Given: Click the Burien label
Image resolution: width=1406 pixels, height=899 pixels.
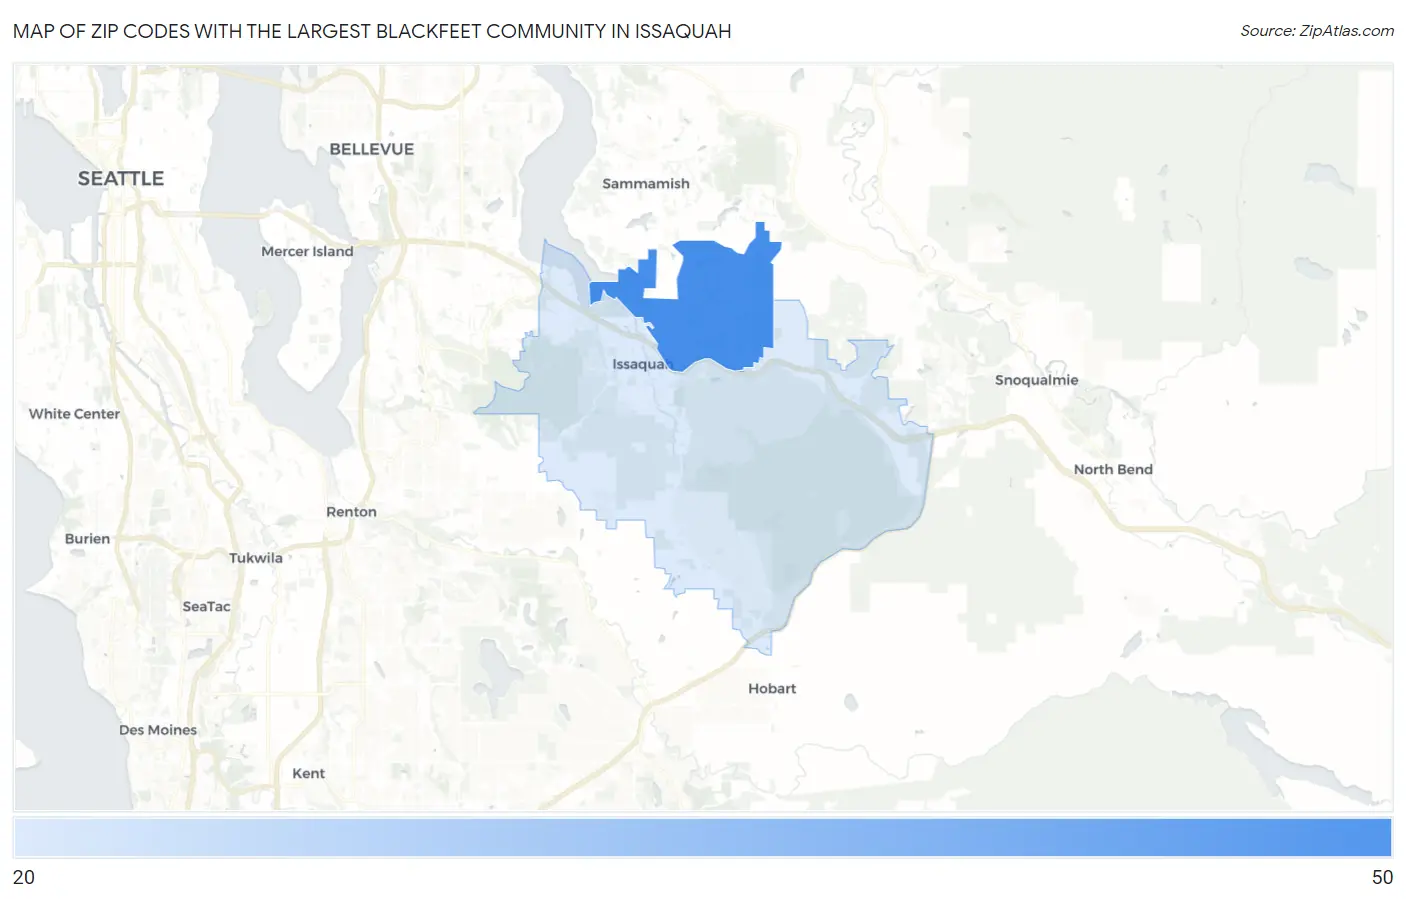Looking at the screenshot, I should (x=88, y=538).
